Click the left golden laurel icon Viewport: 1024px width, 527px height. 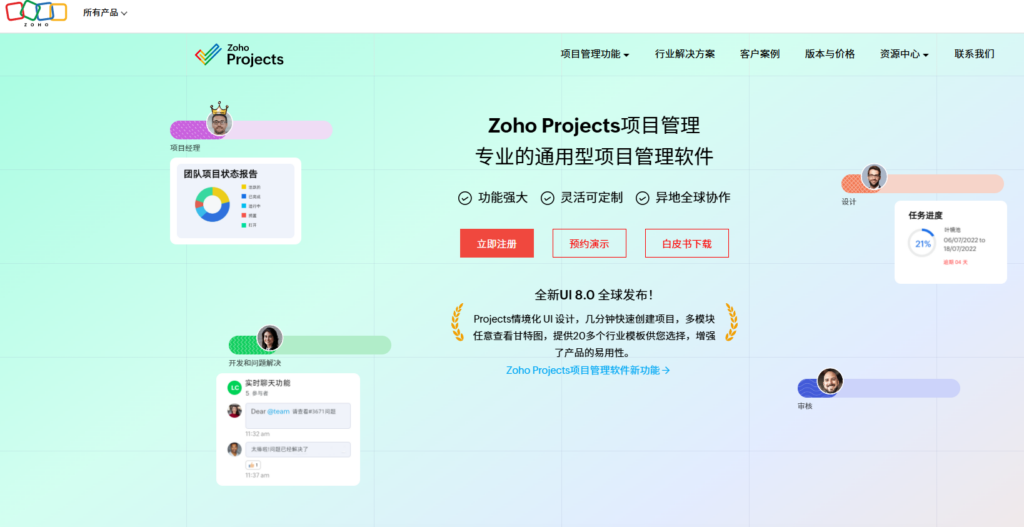pyautogui.click(x=458, y=322)
